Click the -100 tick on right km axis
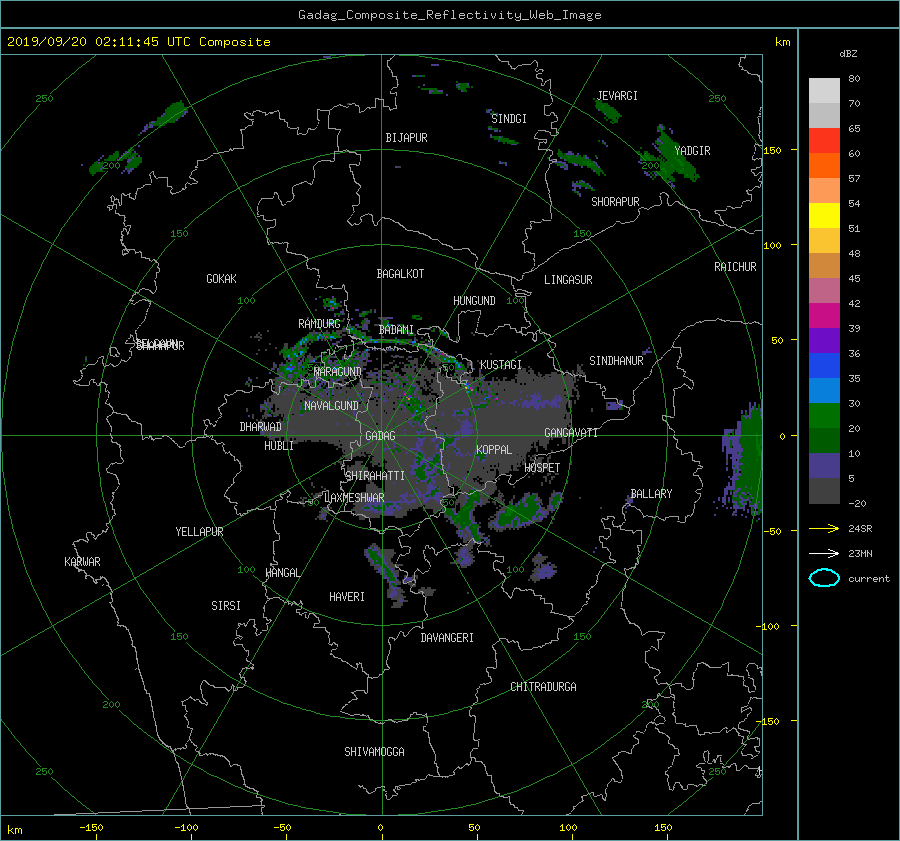The width and height of the screenshot is (900, 841). pyautogui.click(x=770, y=626)
